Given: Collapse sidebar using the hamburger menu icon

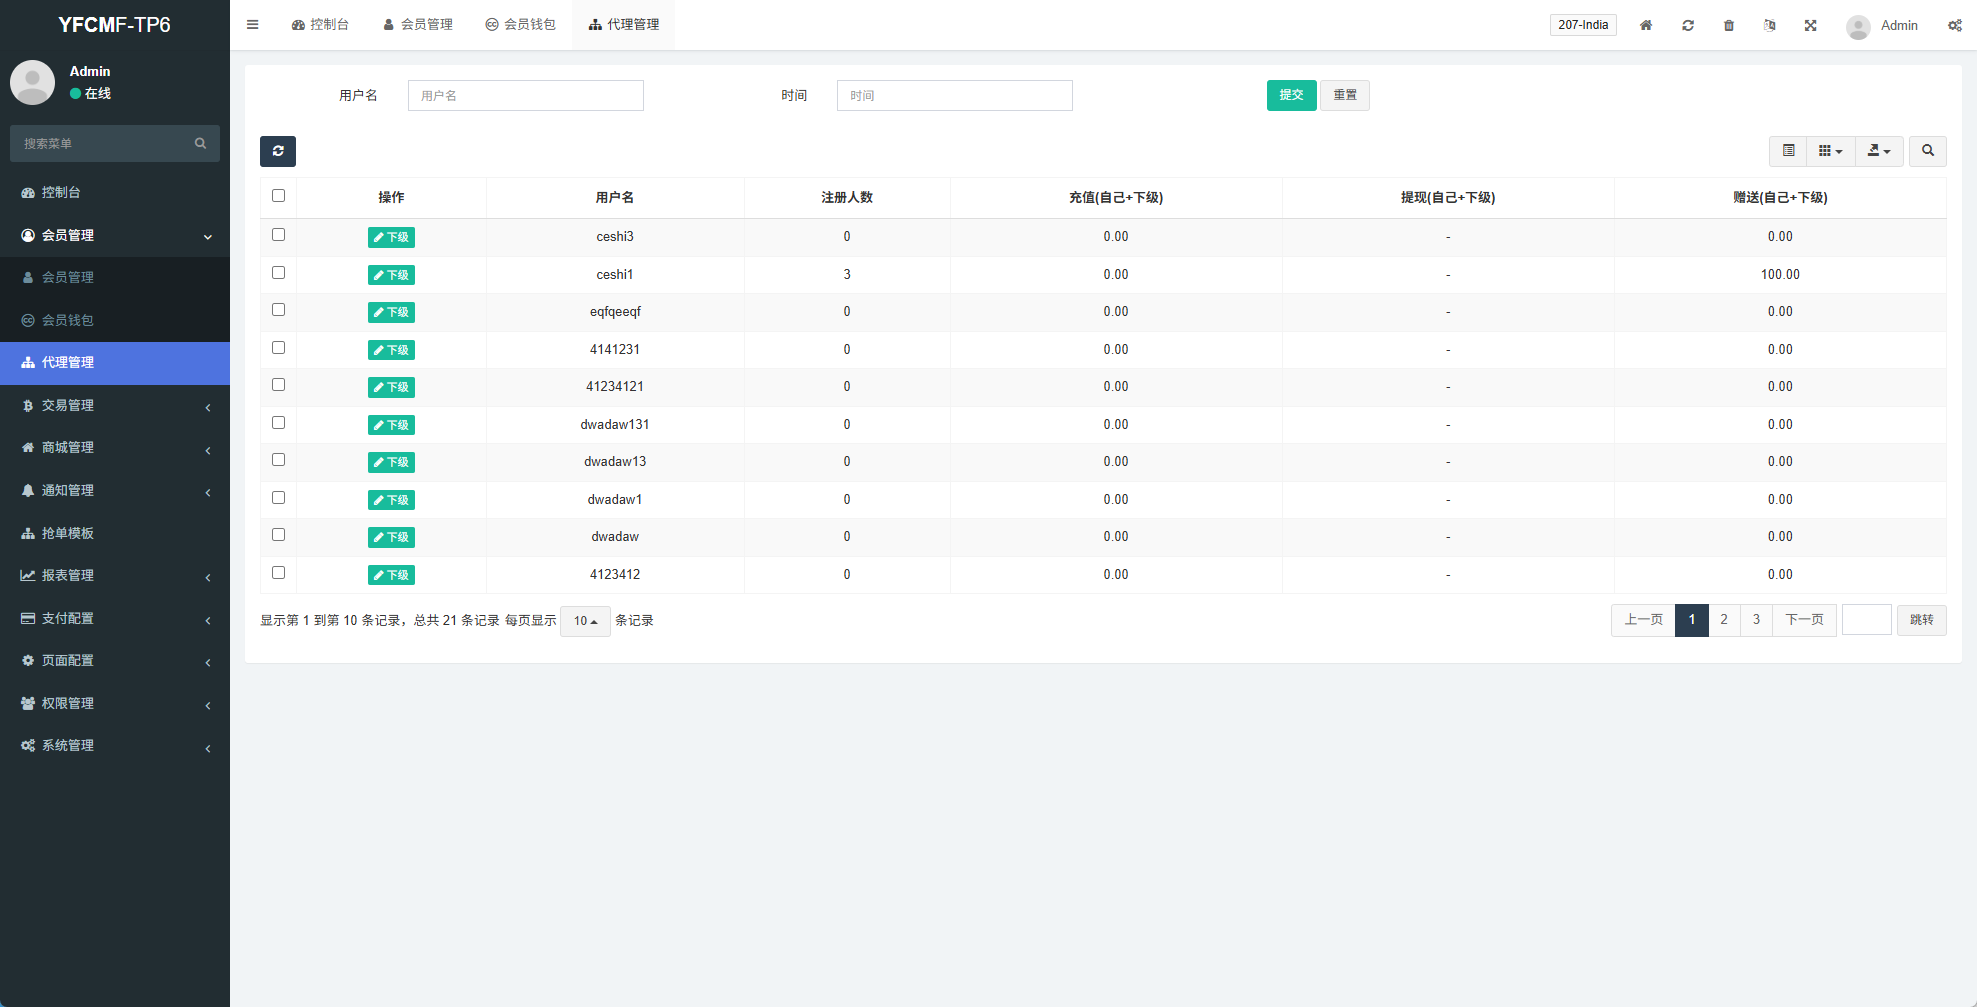Looking at the screenshot, I should point(253,25).
